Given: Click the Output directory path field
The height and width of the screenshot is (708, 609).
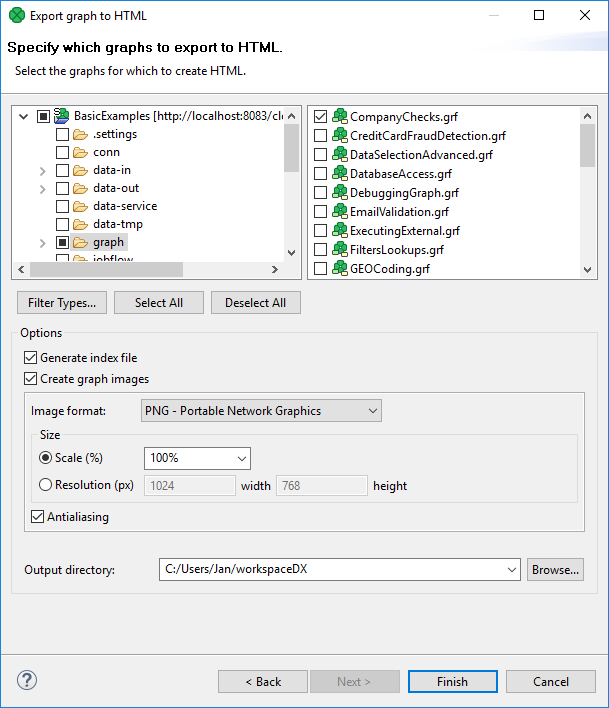Looking at the screenshot, I should (334, 570).
